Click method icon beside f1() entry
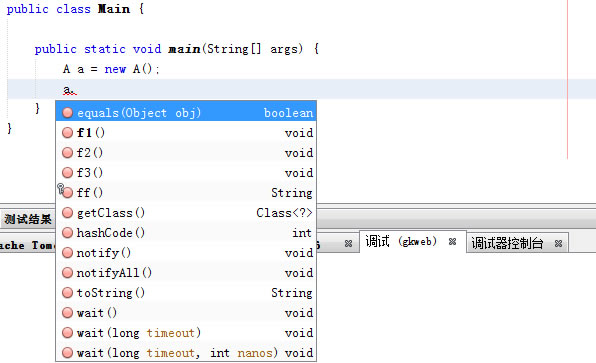Image resolution: width=596 pixels, height=363 pixels. click(x=67, y=133)
